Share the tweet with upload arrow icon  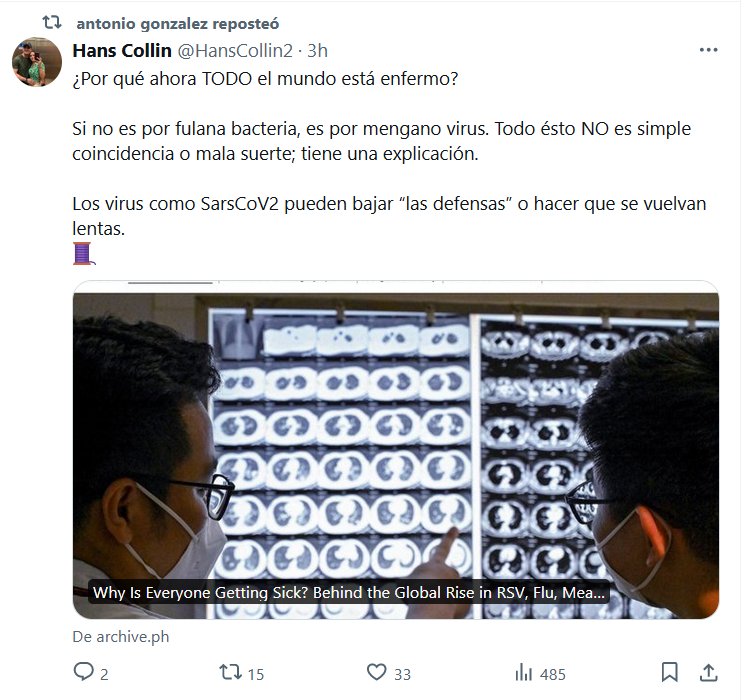pyautogui.click(x=708, y=672)
